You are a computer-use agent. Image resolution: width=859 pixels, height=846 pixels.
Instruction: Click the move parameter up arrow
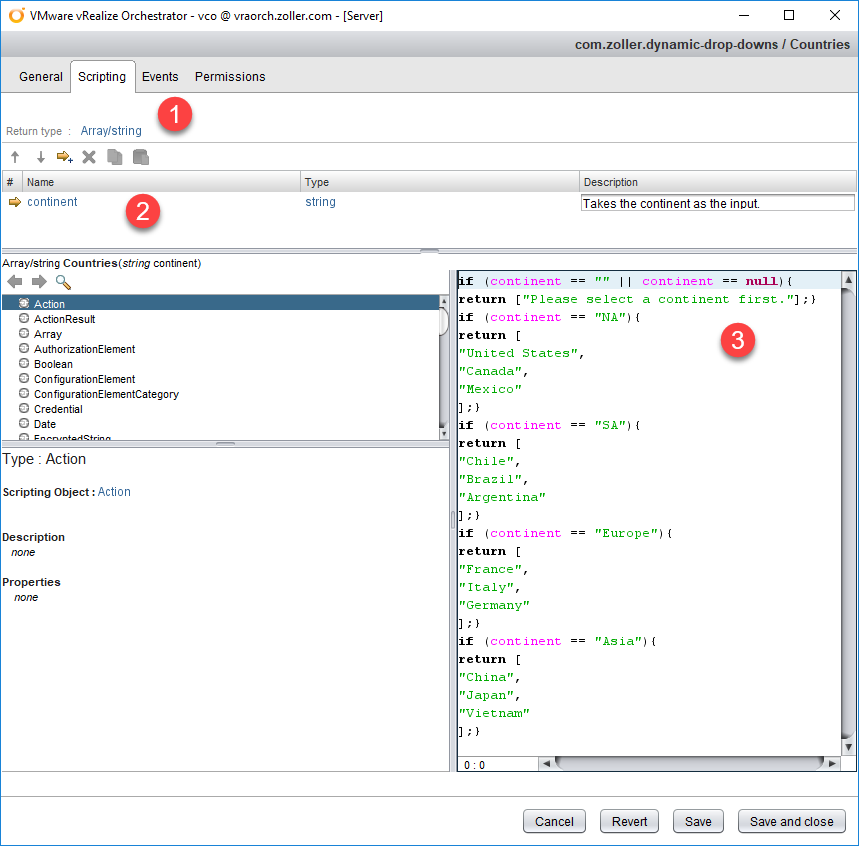pyautogui.click(x=15, y=157)
